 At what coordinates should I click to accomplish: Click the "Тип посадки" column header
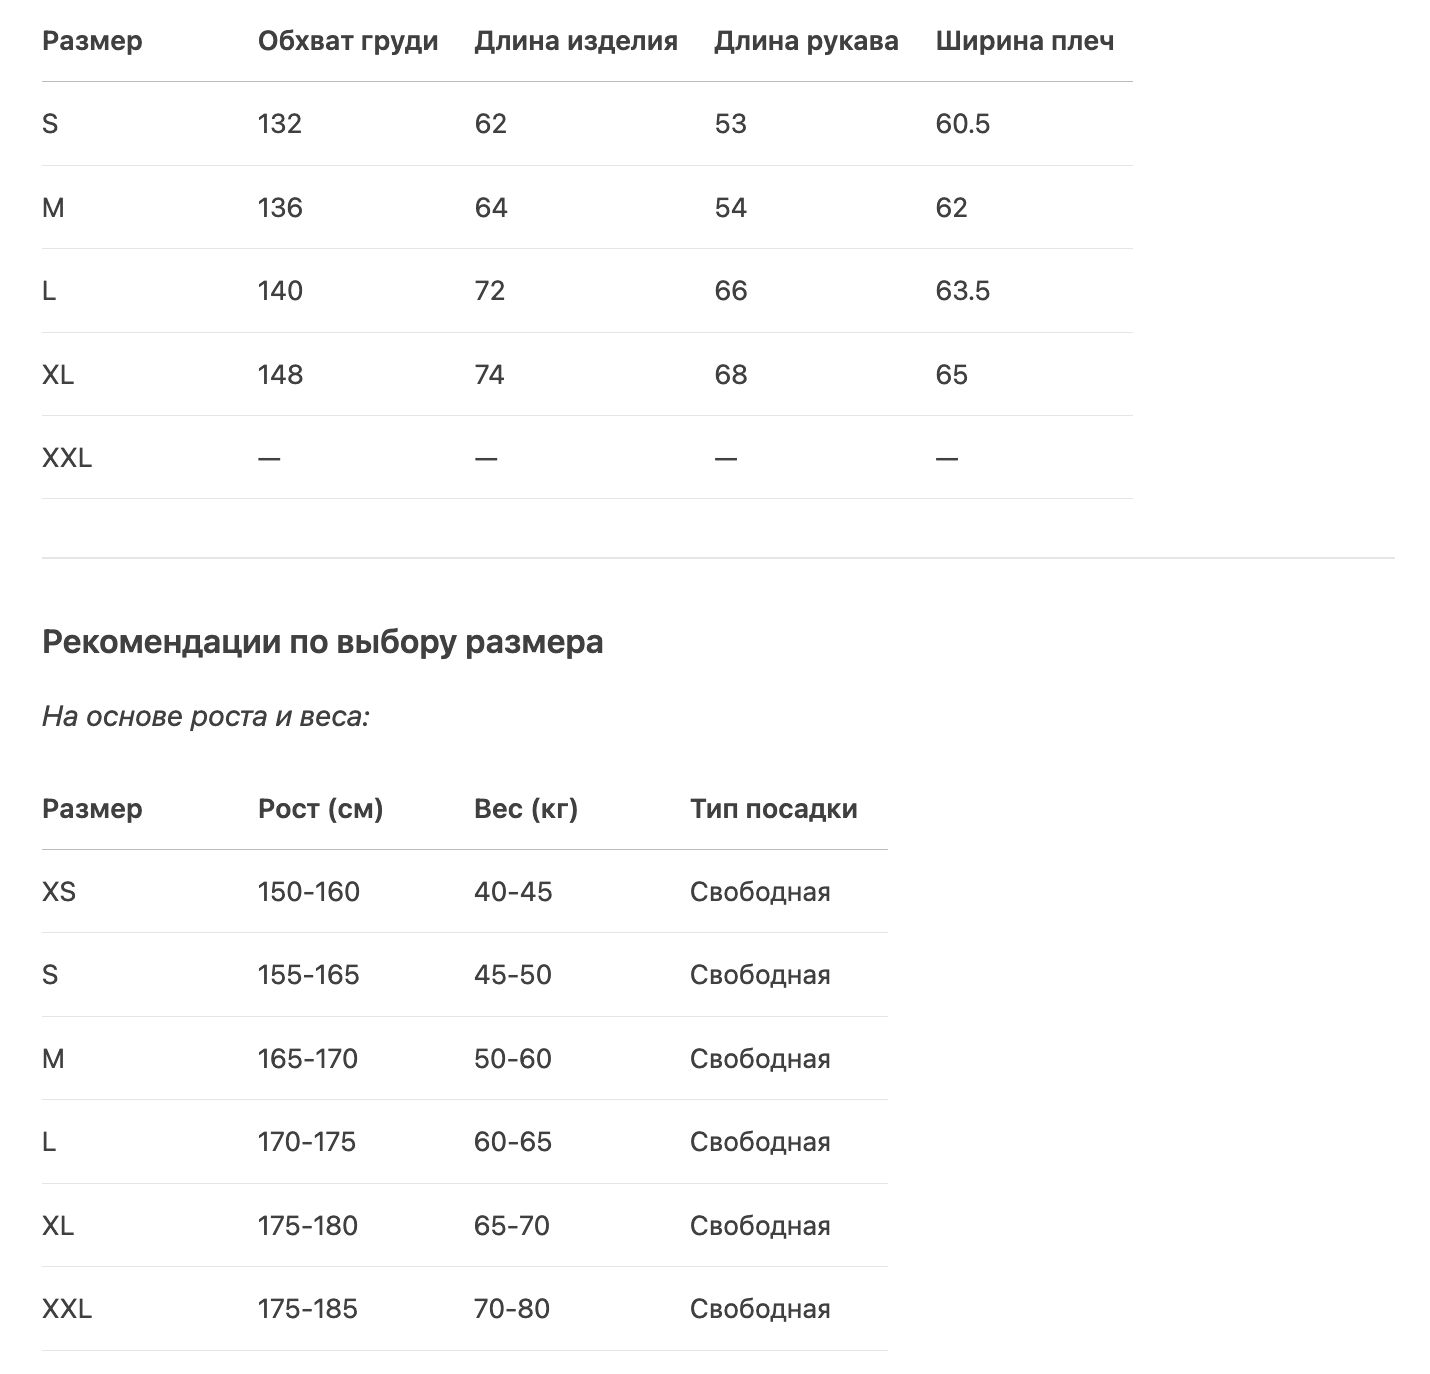773,809
